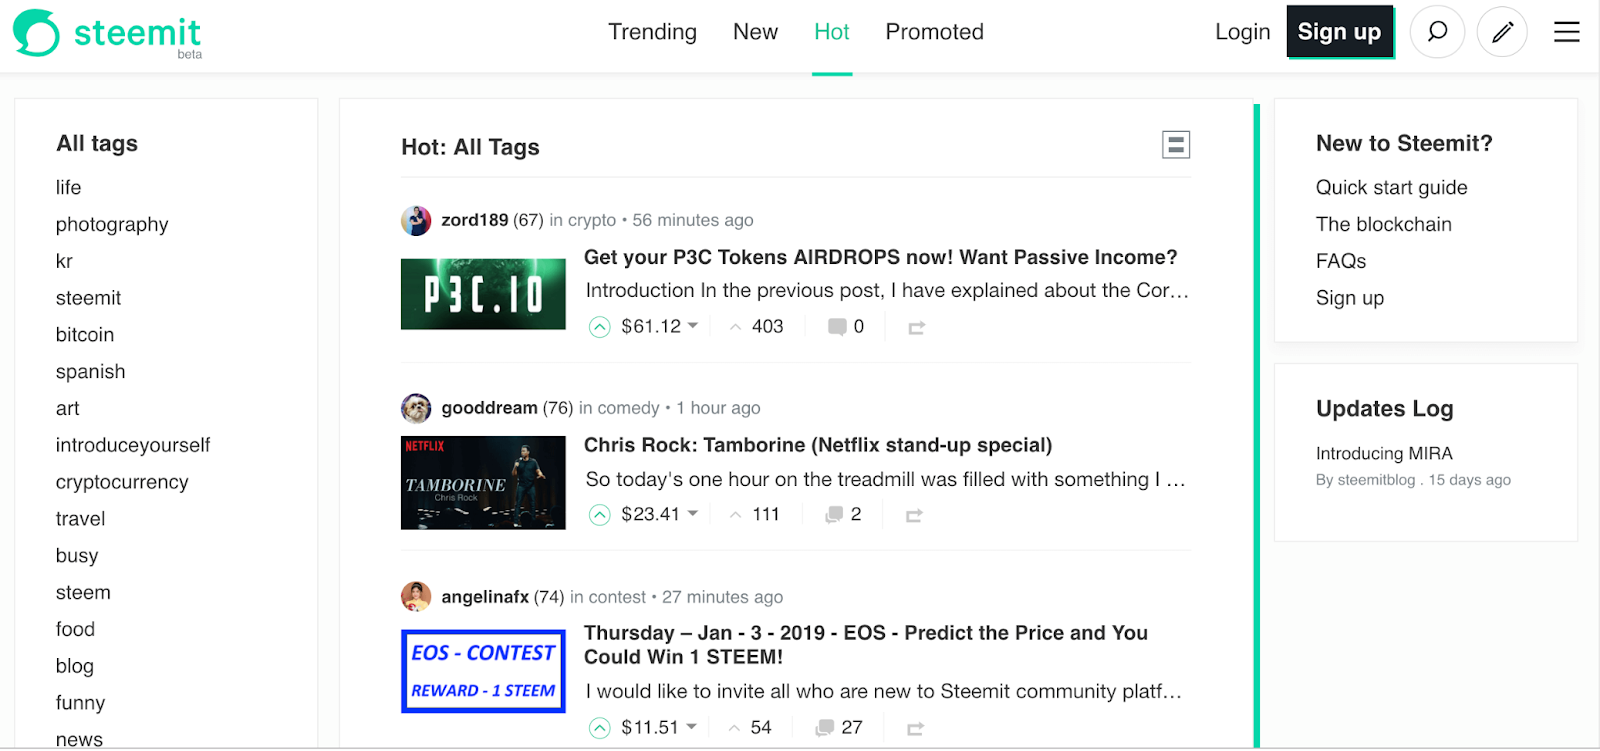This screenshot has width=1600, height=751.
Task: Open angelinafx's profile avatar
Action: coord(416,597)
